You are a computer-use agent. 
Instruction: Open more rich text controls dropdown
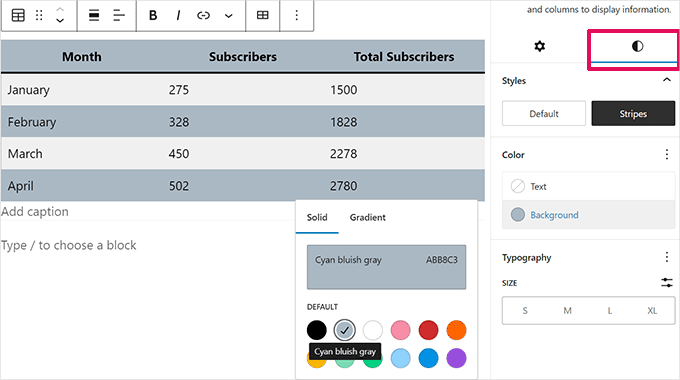[229, 16]
